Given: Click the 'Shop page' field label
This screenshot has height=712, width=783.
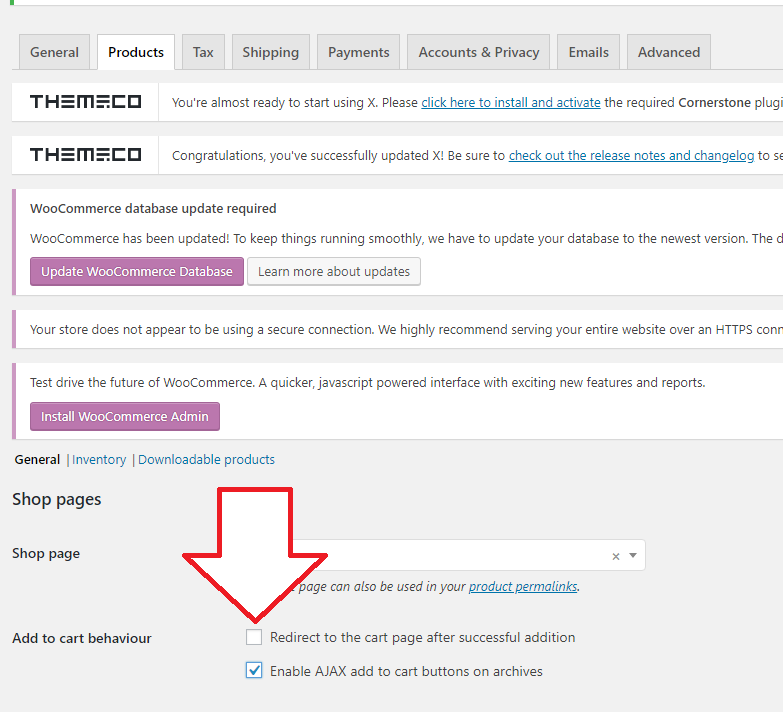Looking at the screenshot, I should [x=46, y=553].
